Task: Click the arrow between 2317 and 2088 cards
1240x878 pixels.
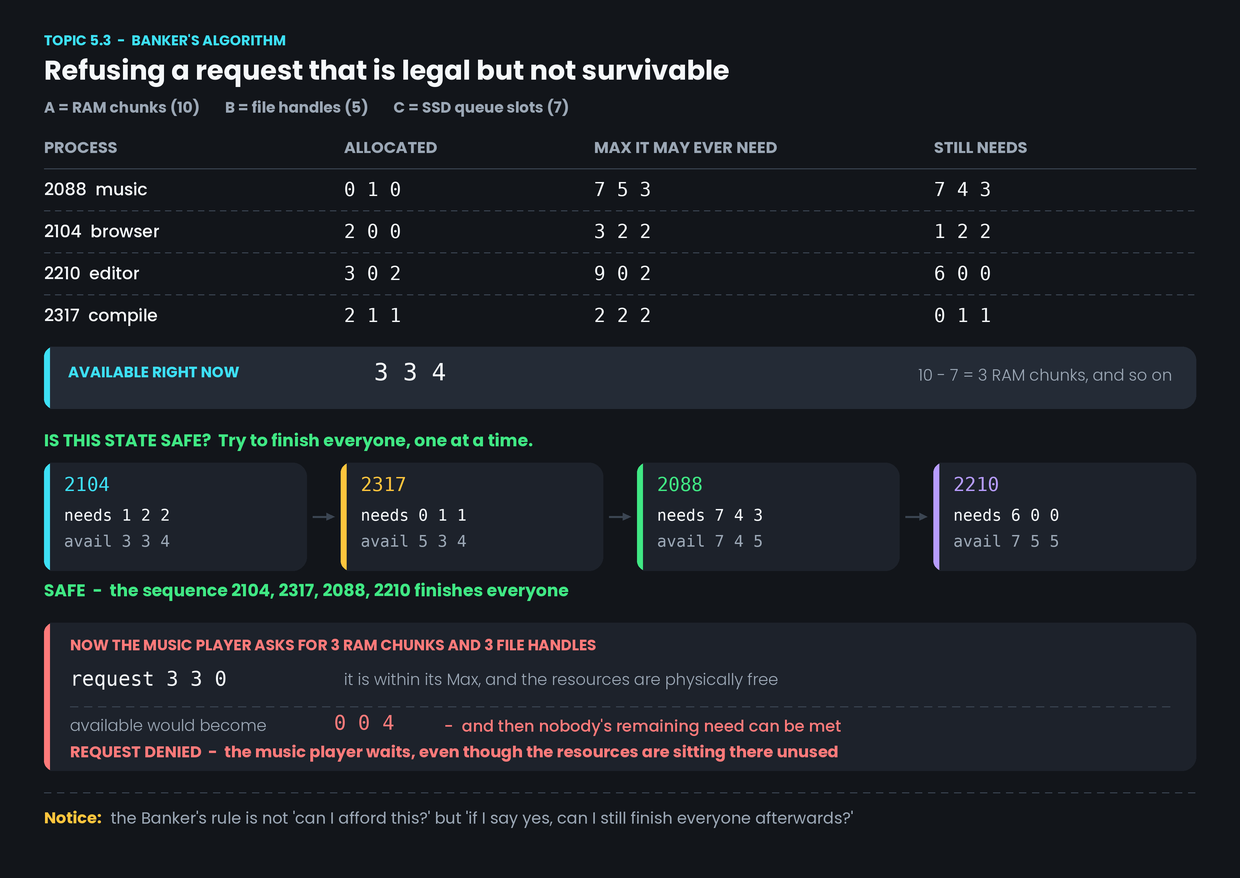Action: pyautogui.click(x=620, y=517)
